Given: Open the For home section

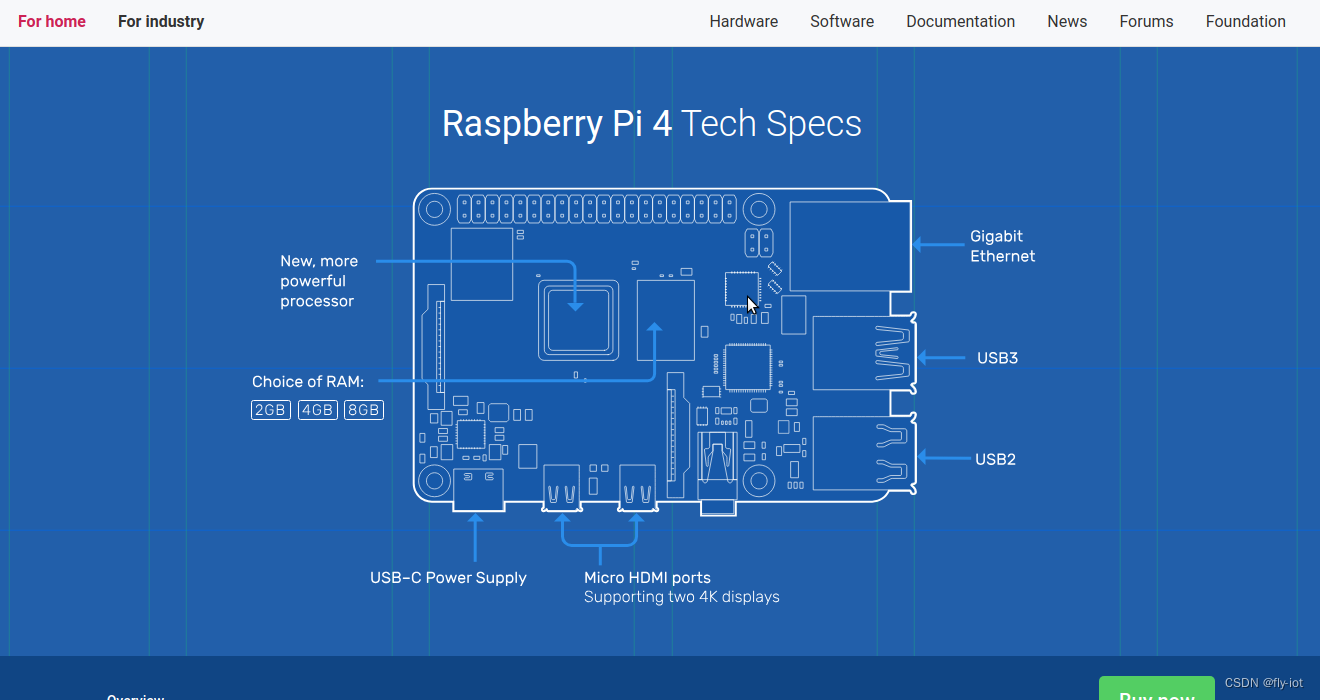Looking at the screenshot, I should (x=52, y=21).
